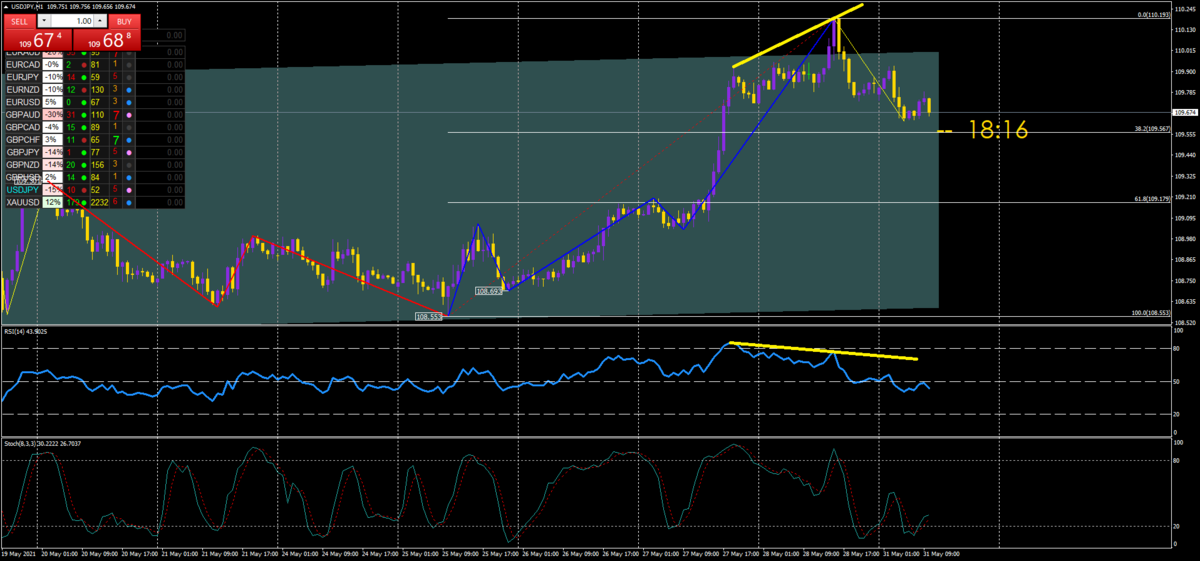Click the pink dot in USDJPY row

click(x=129, y=190)
